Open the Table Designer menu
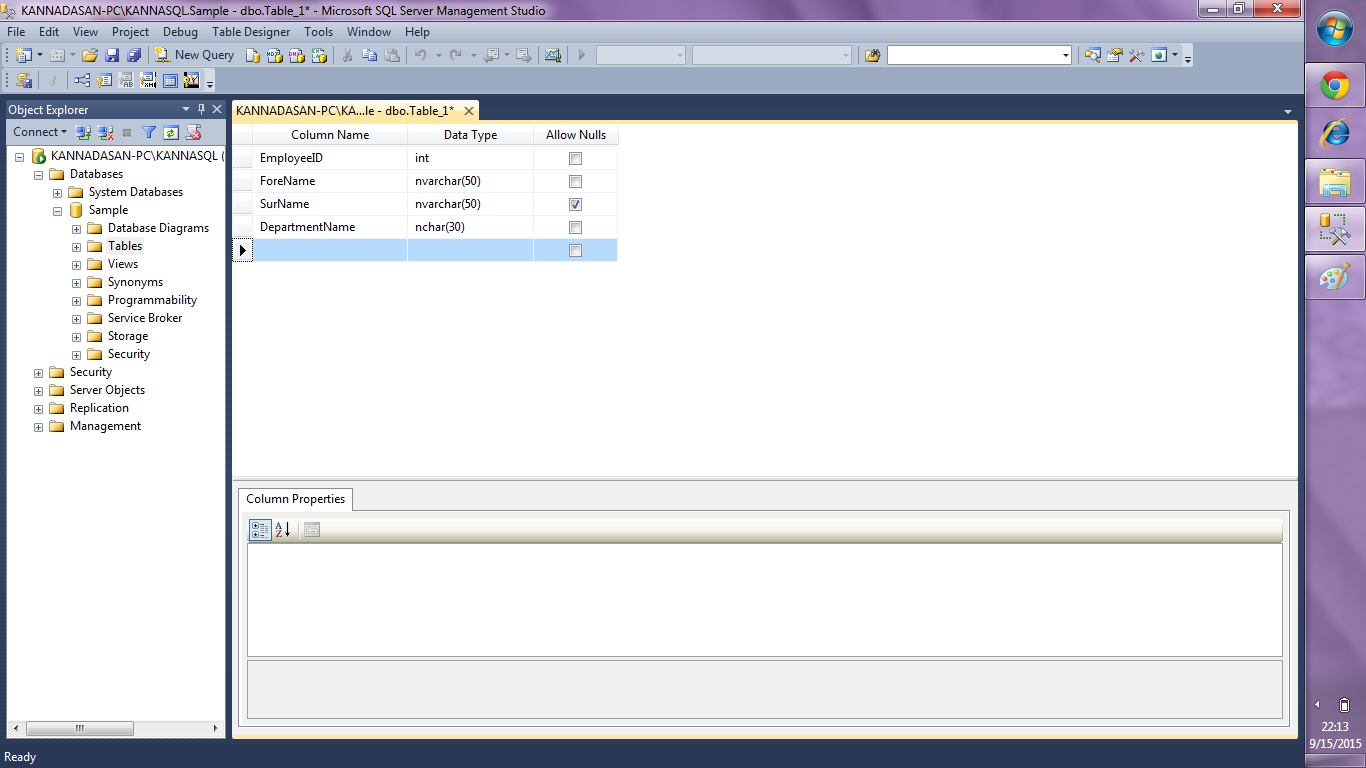 pos(251,32)
